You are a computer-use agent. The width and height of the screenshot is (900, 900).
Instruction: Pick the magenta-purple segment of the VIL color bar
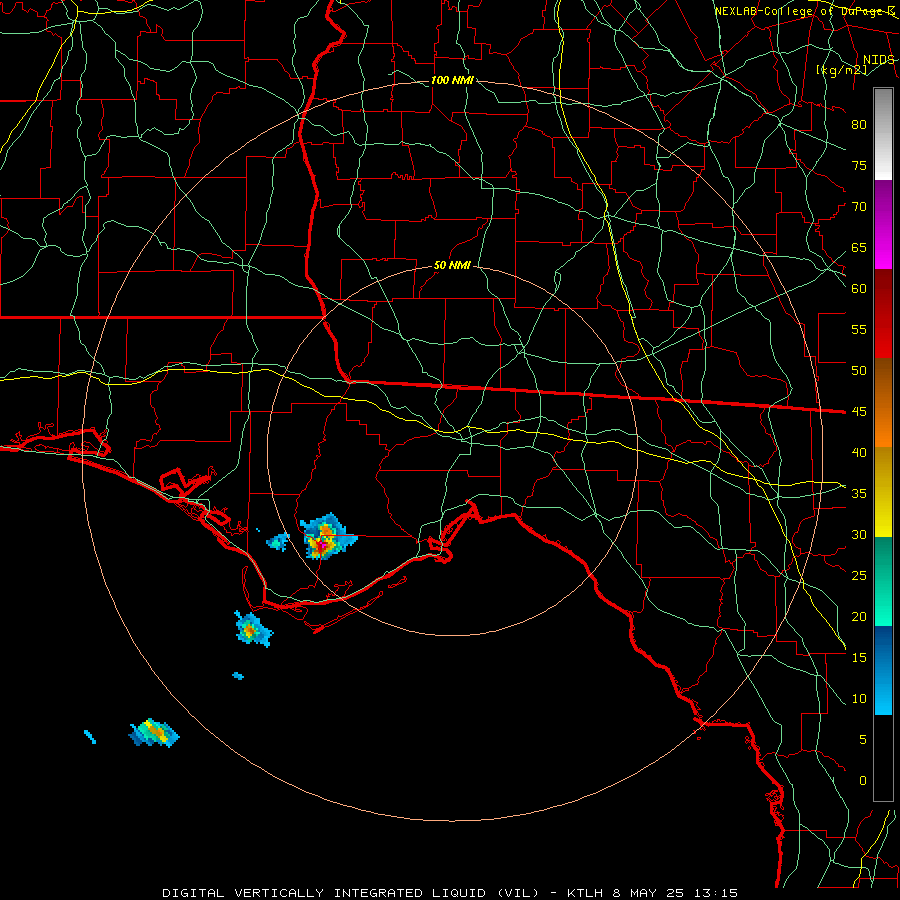(883, 224)
